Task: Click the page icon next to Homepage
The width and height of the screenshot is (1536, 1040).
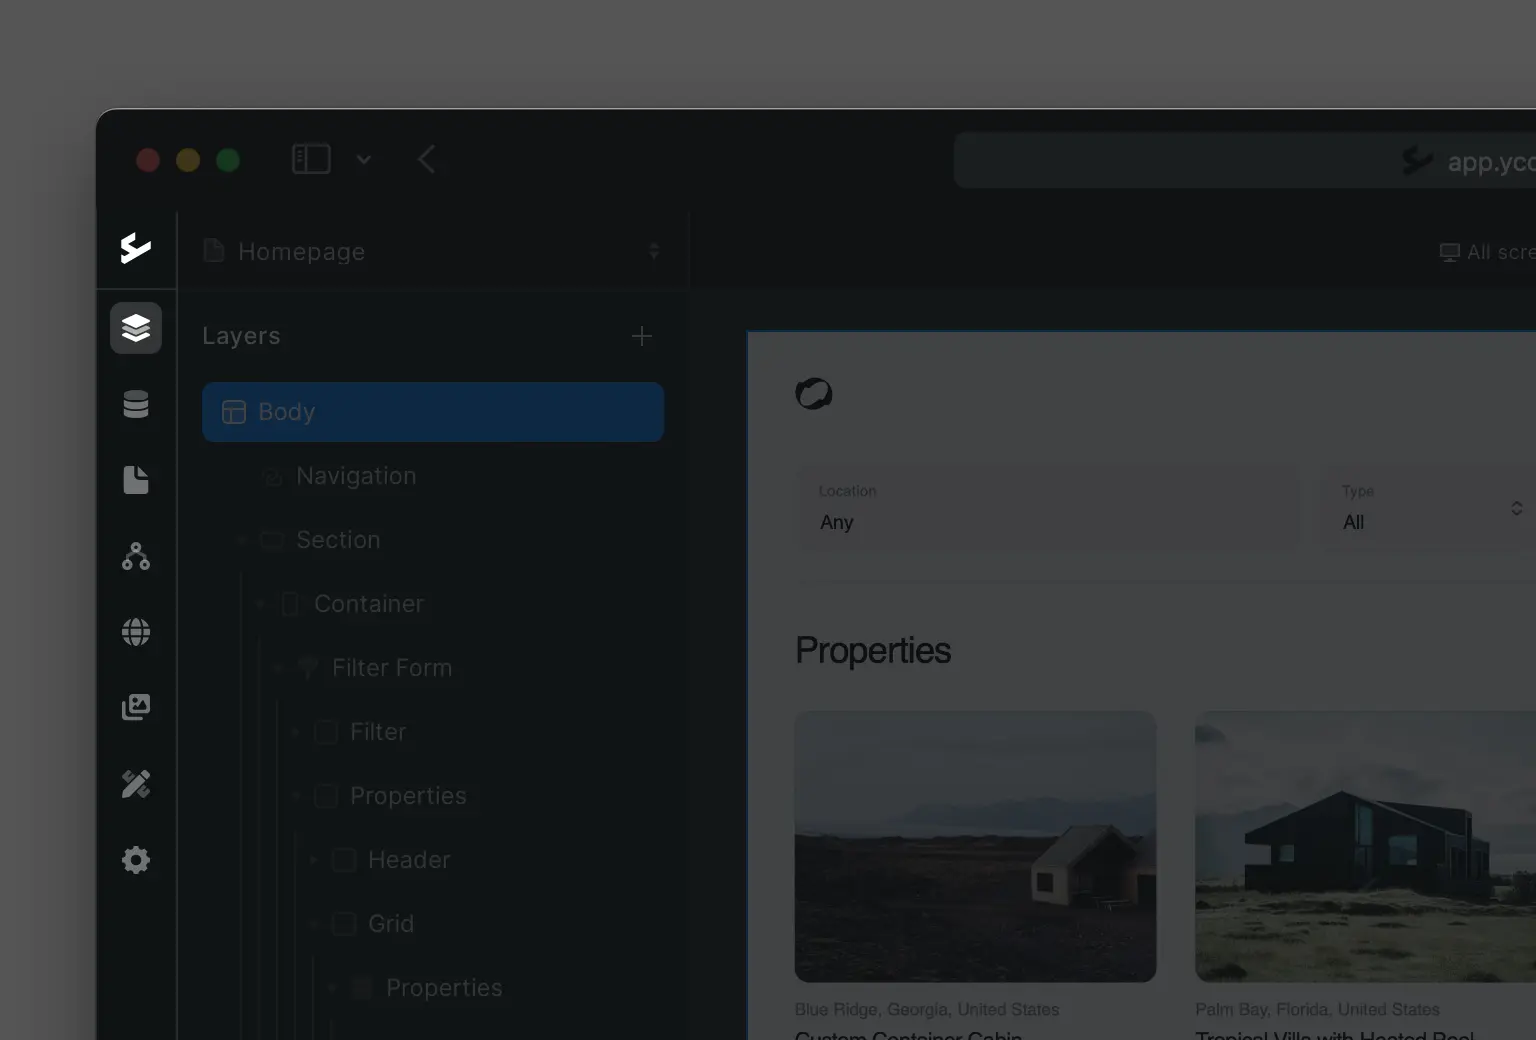Action: click(213, 250)
